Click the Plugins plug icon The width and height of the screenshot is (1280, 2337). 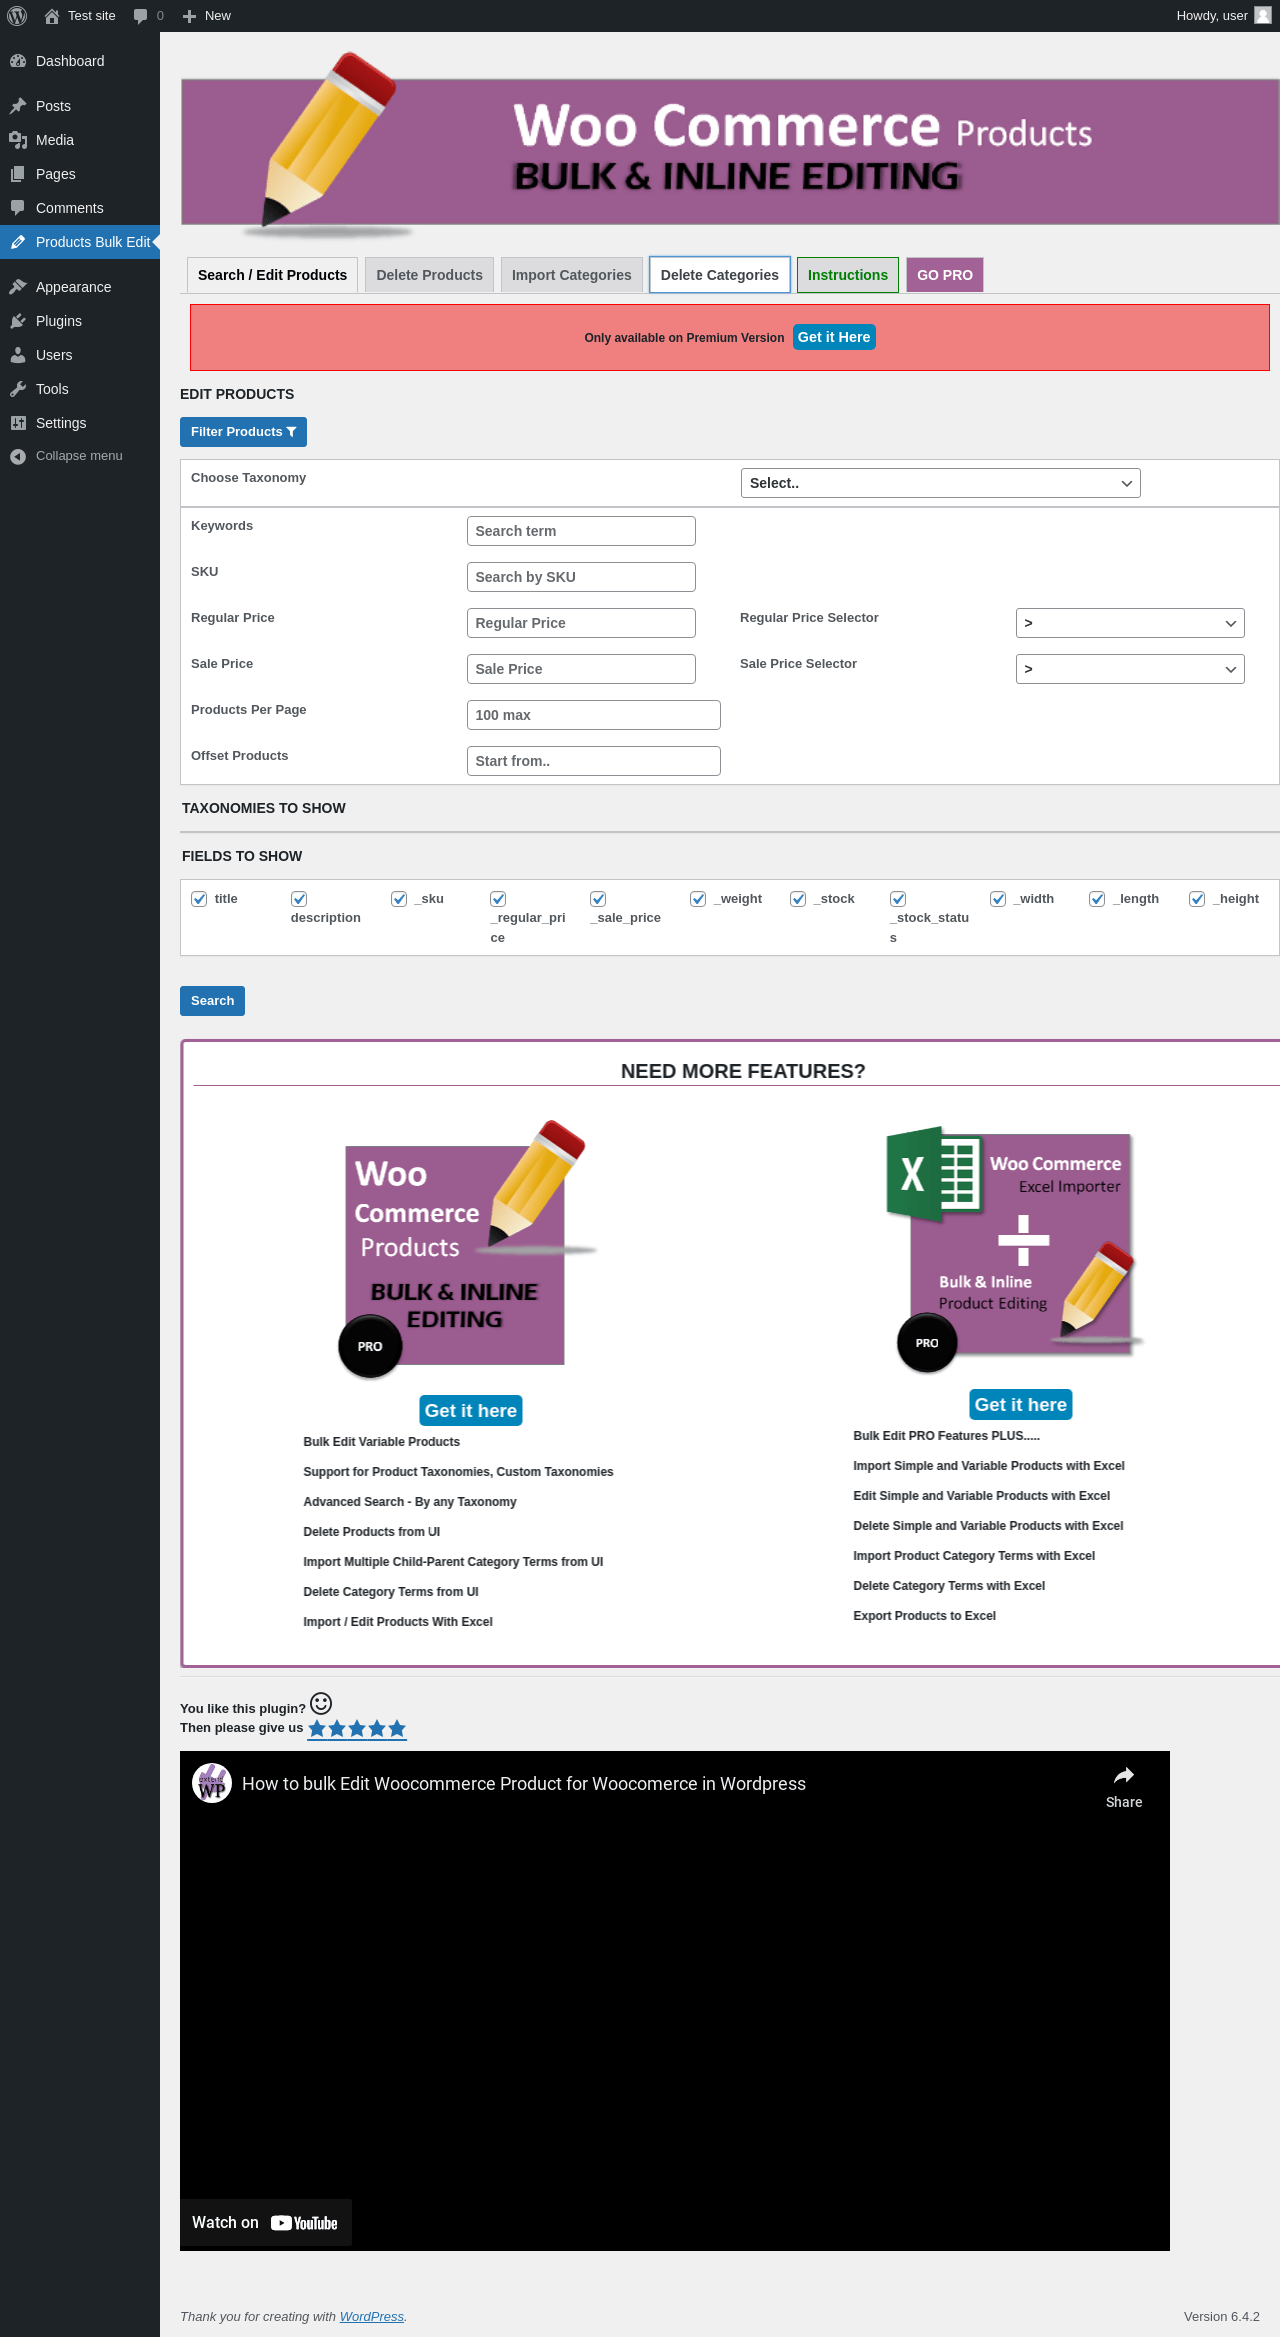coord(18,321)
